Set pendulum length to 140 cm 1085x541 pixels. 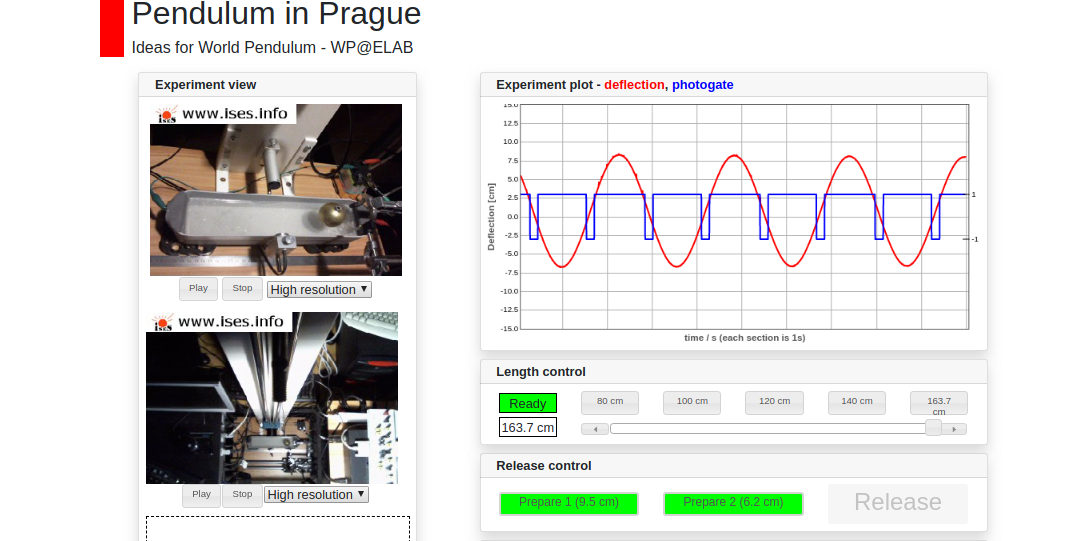pos(857,403)
